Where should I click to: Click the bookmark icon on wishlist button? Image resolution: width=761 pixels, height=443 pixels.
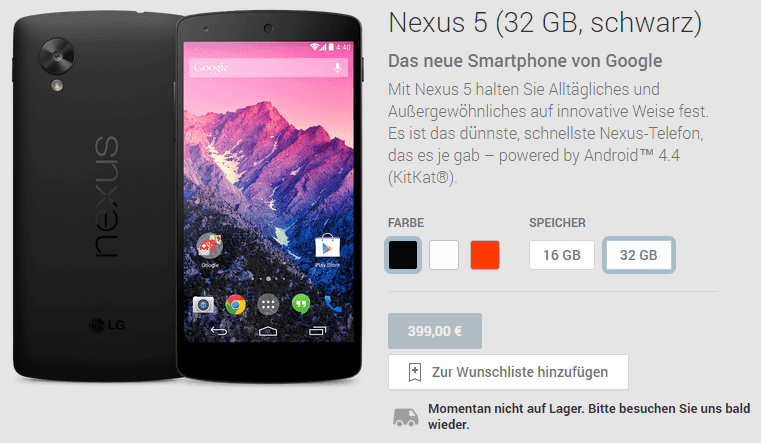tap(414, 372)
